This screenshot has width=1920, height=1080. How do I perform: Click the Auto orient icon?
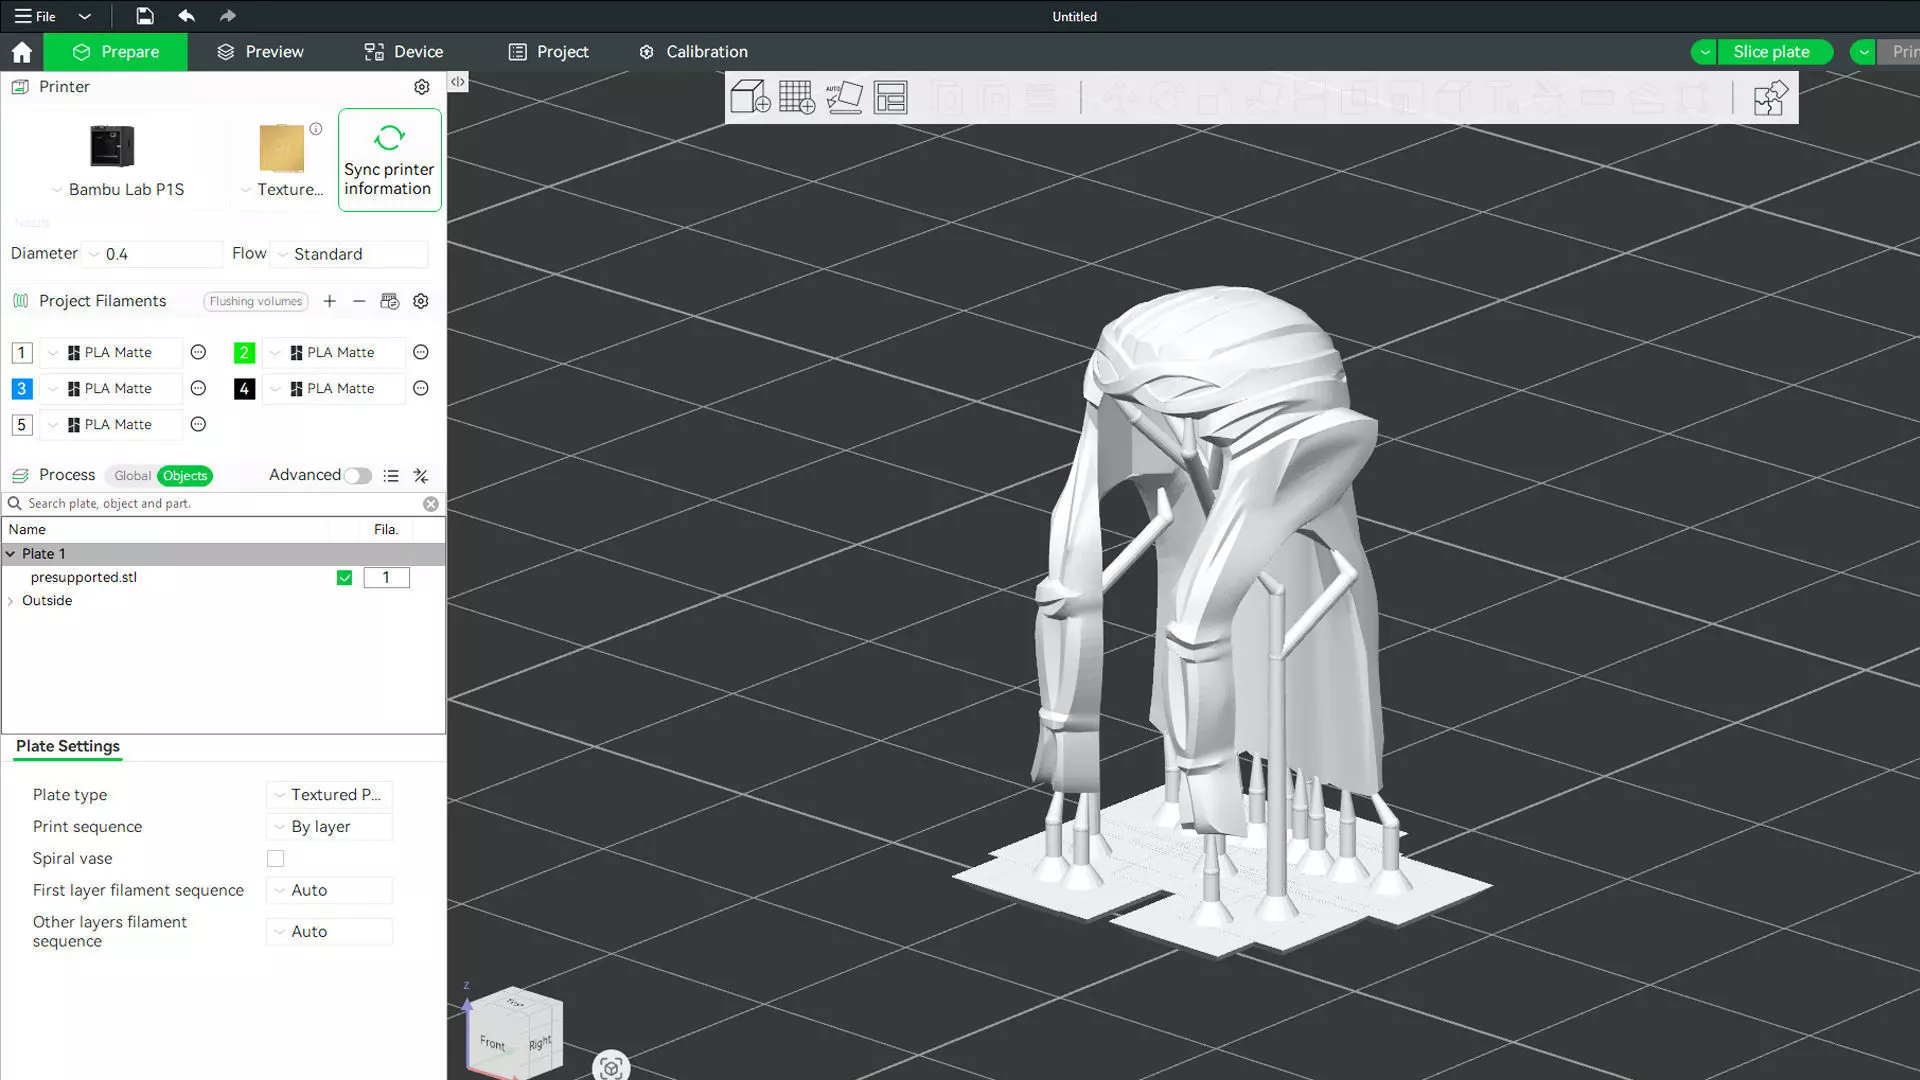[x=844, y=97]
